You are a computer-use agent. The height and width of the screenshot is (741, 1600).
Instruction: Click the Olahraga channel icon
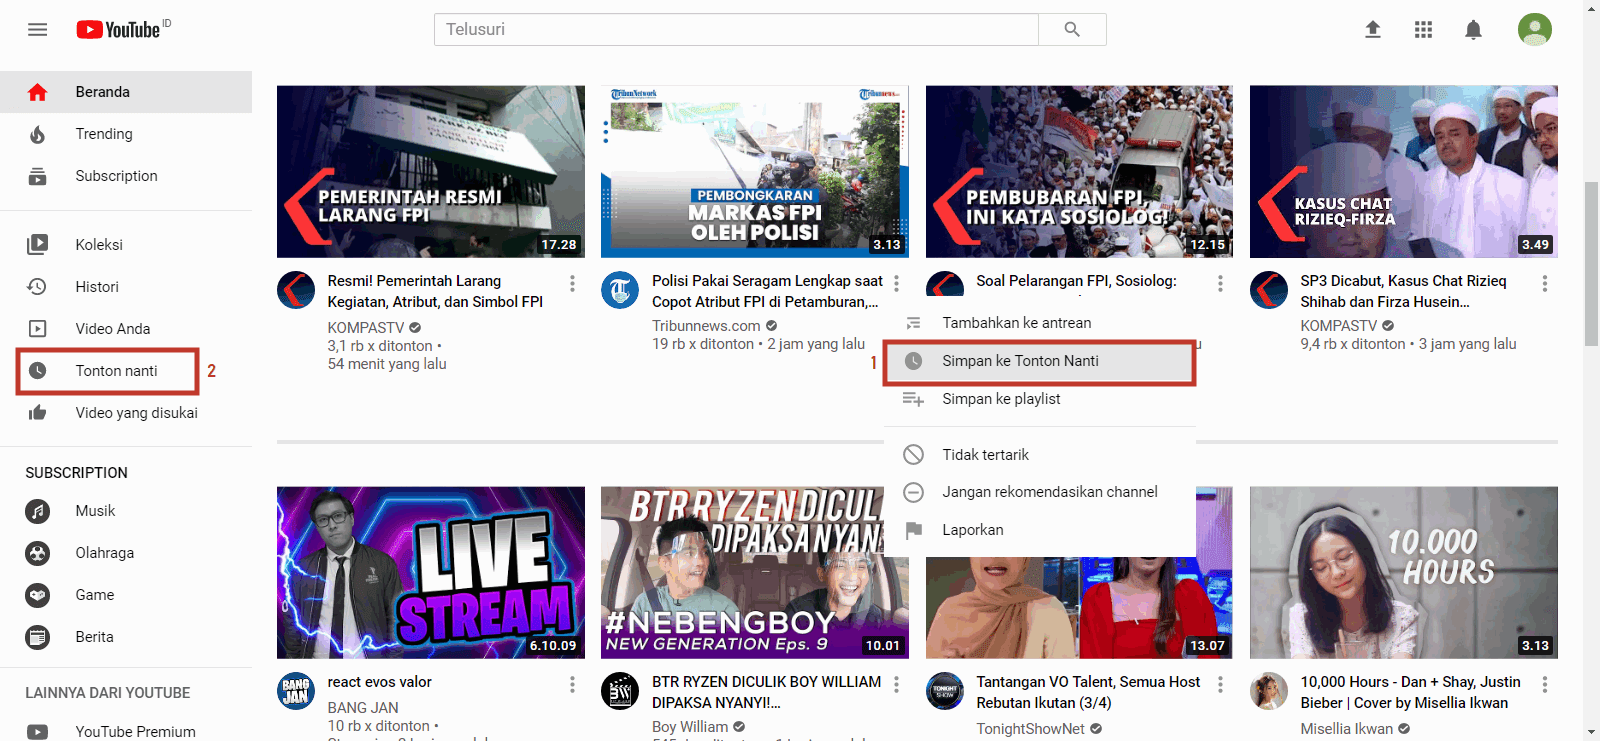pos(37,553)
